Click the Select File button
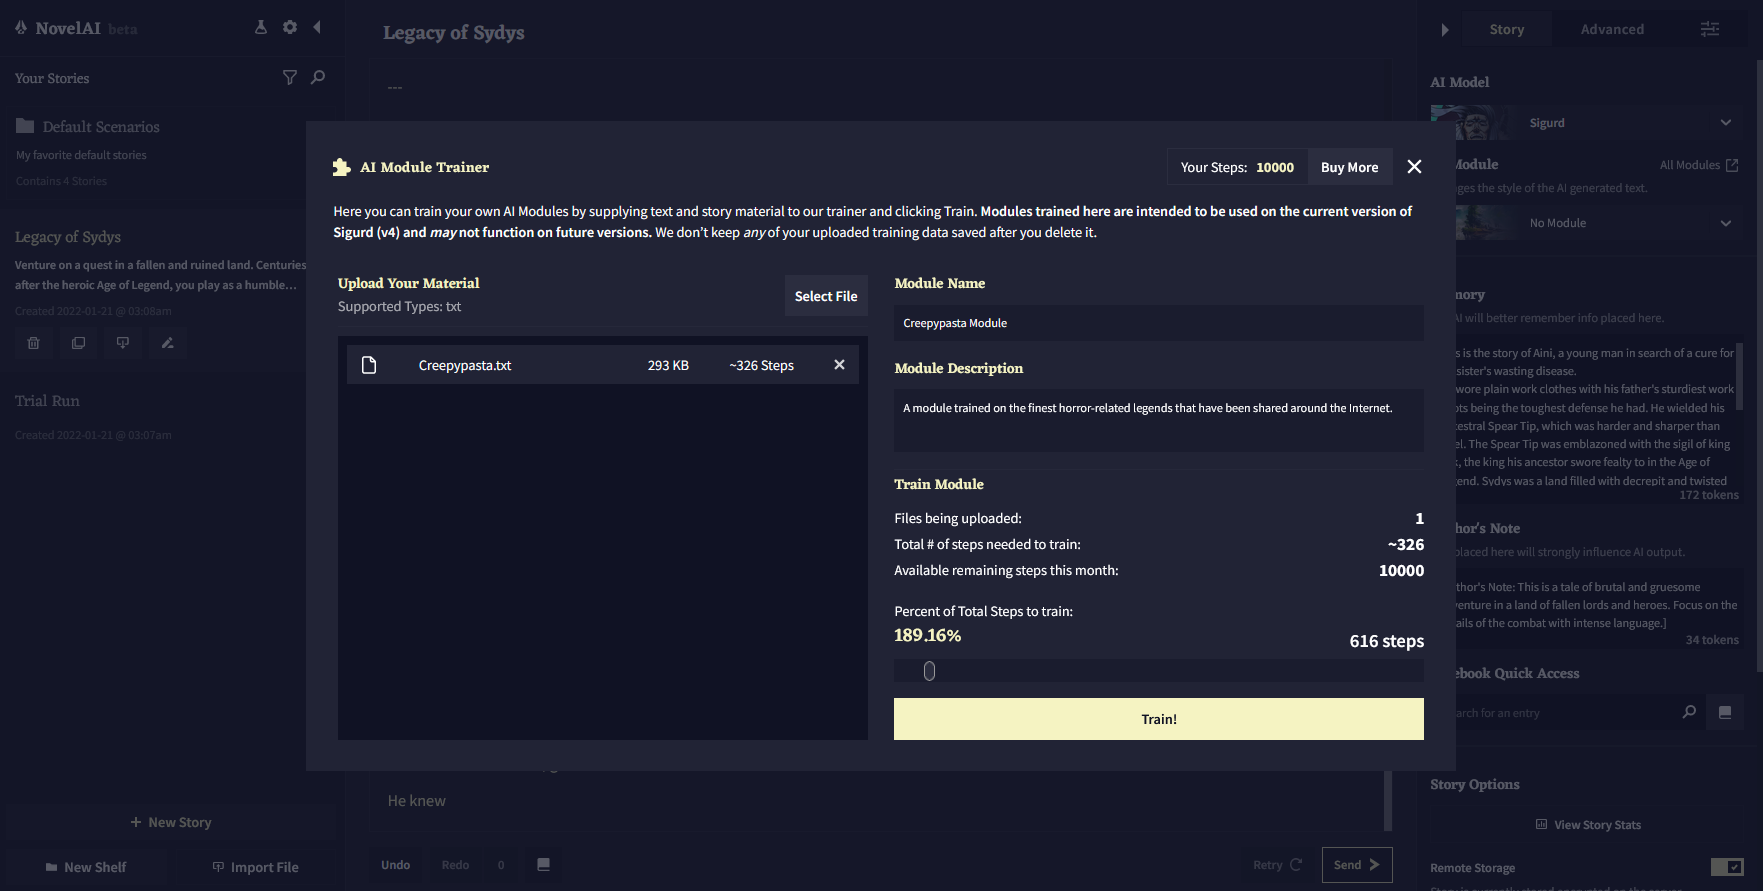The height and width of the screenshot is (891, 1763). (x=826, y=296)
